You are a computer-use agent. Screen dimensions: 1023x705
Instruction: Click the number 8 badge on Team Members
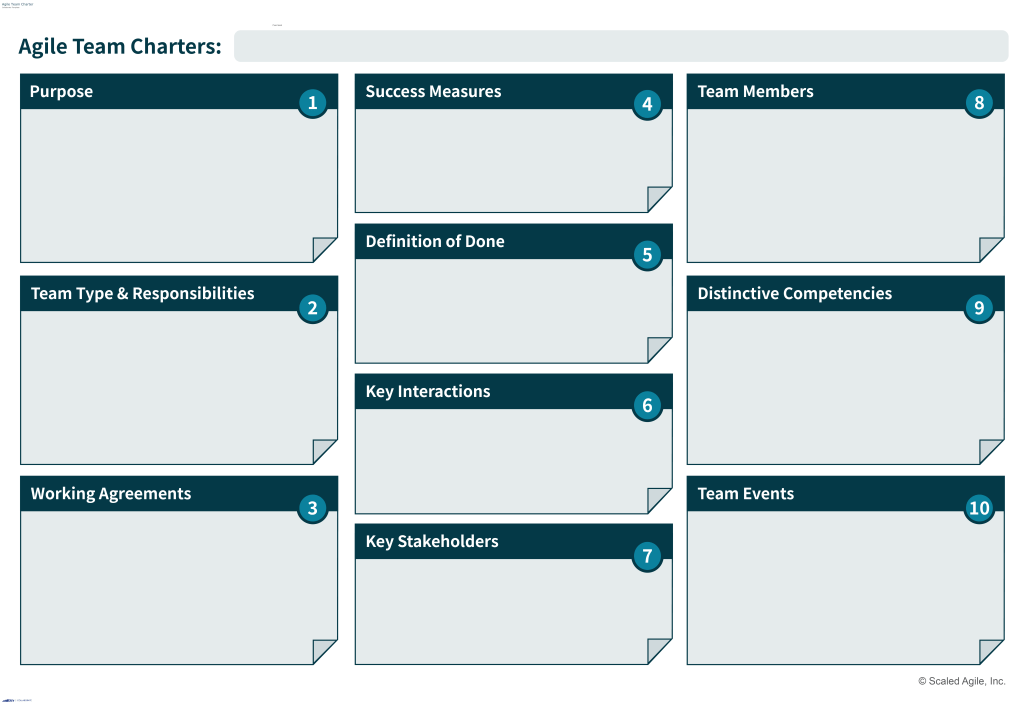coord(979,103)
